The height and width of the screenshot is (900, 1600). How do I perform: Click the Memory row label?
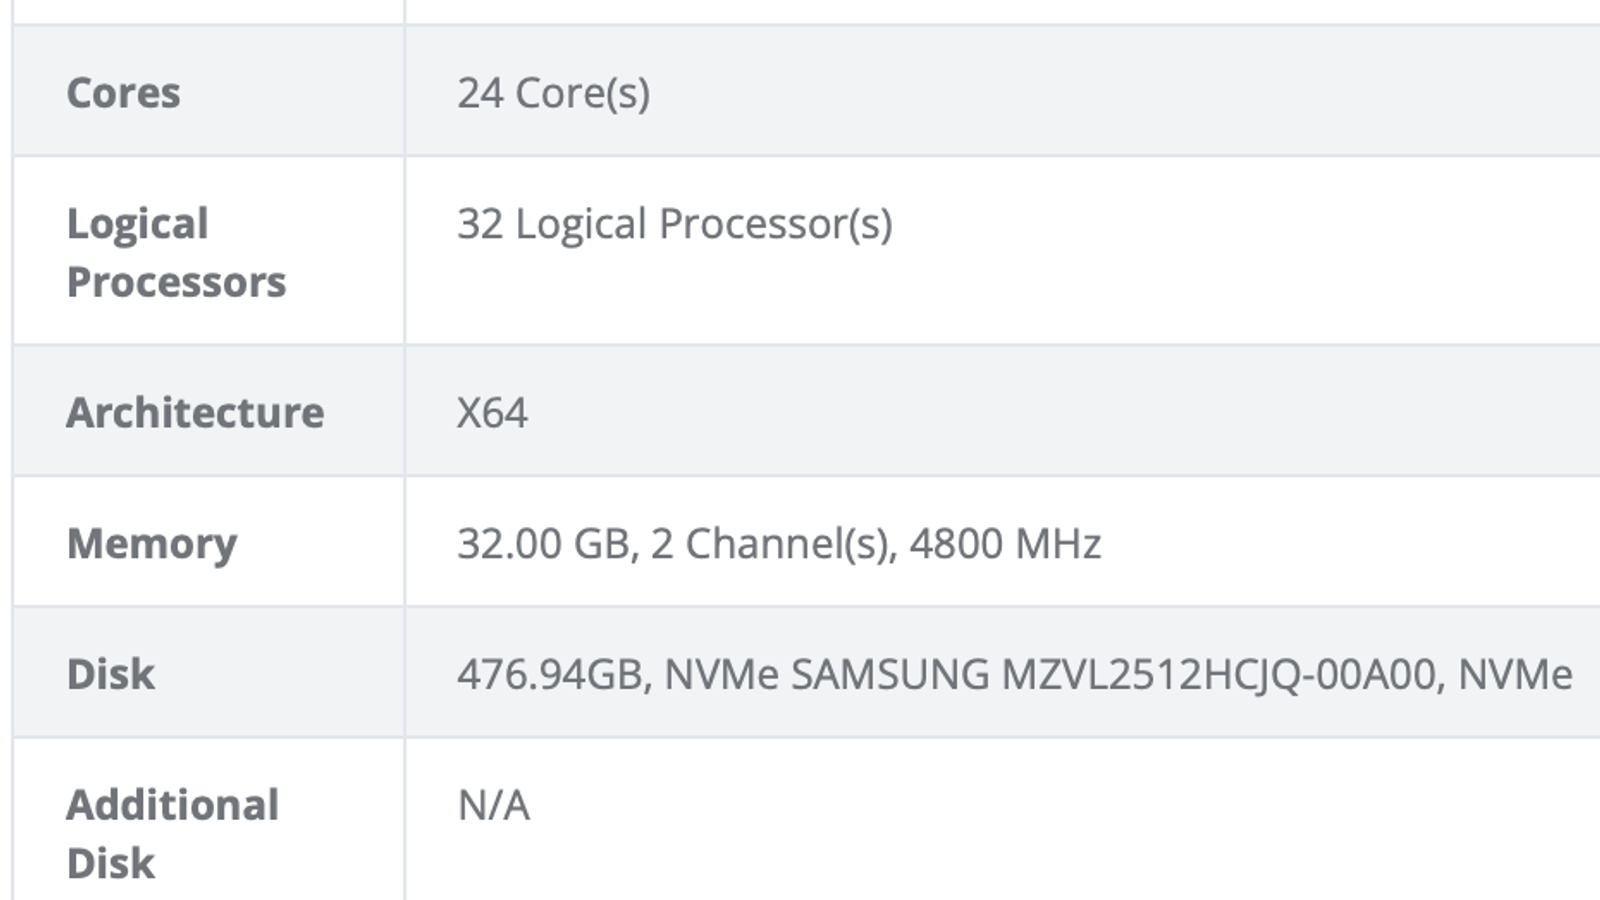coord(152,543)
